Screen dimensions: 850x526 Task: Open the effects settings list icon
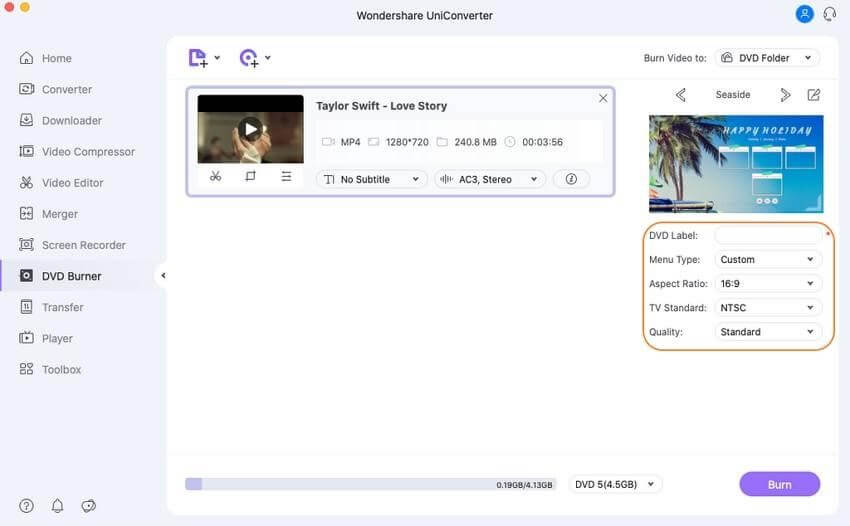(286, 176)
